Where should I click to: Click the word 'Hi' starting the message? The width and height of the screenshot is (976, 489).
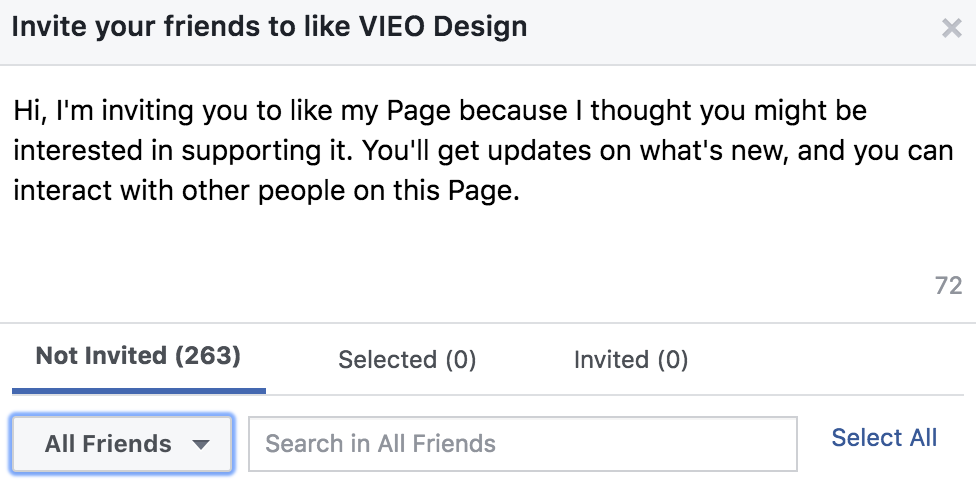(27, 111)
